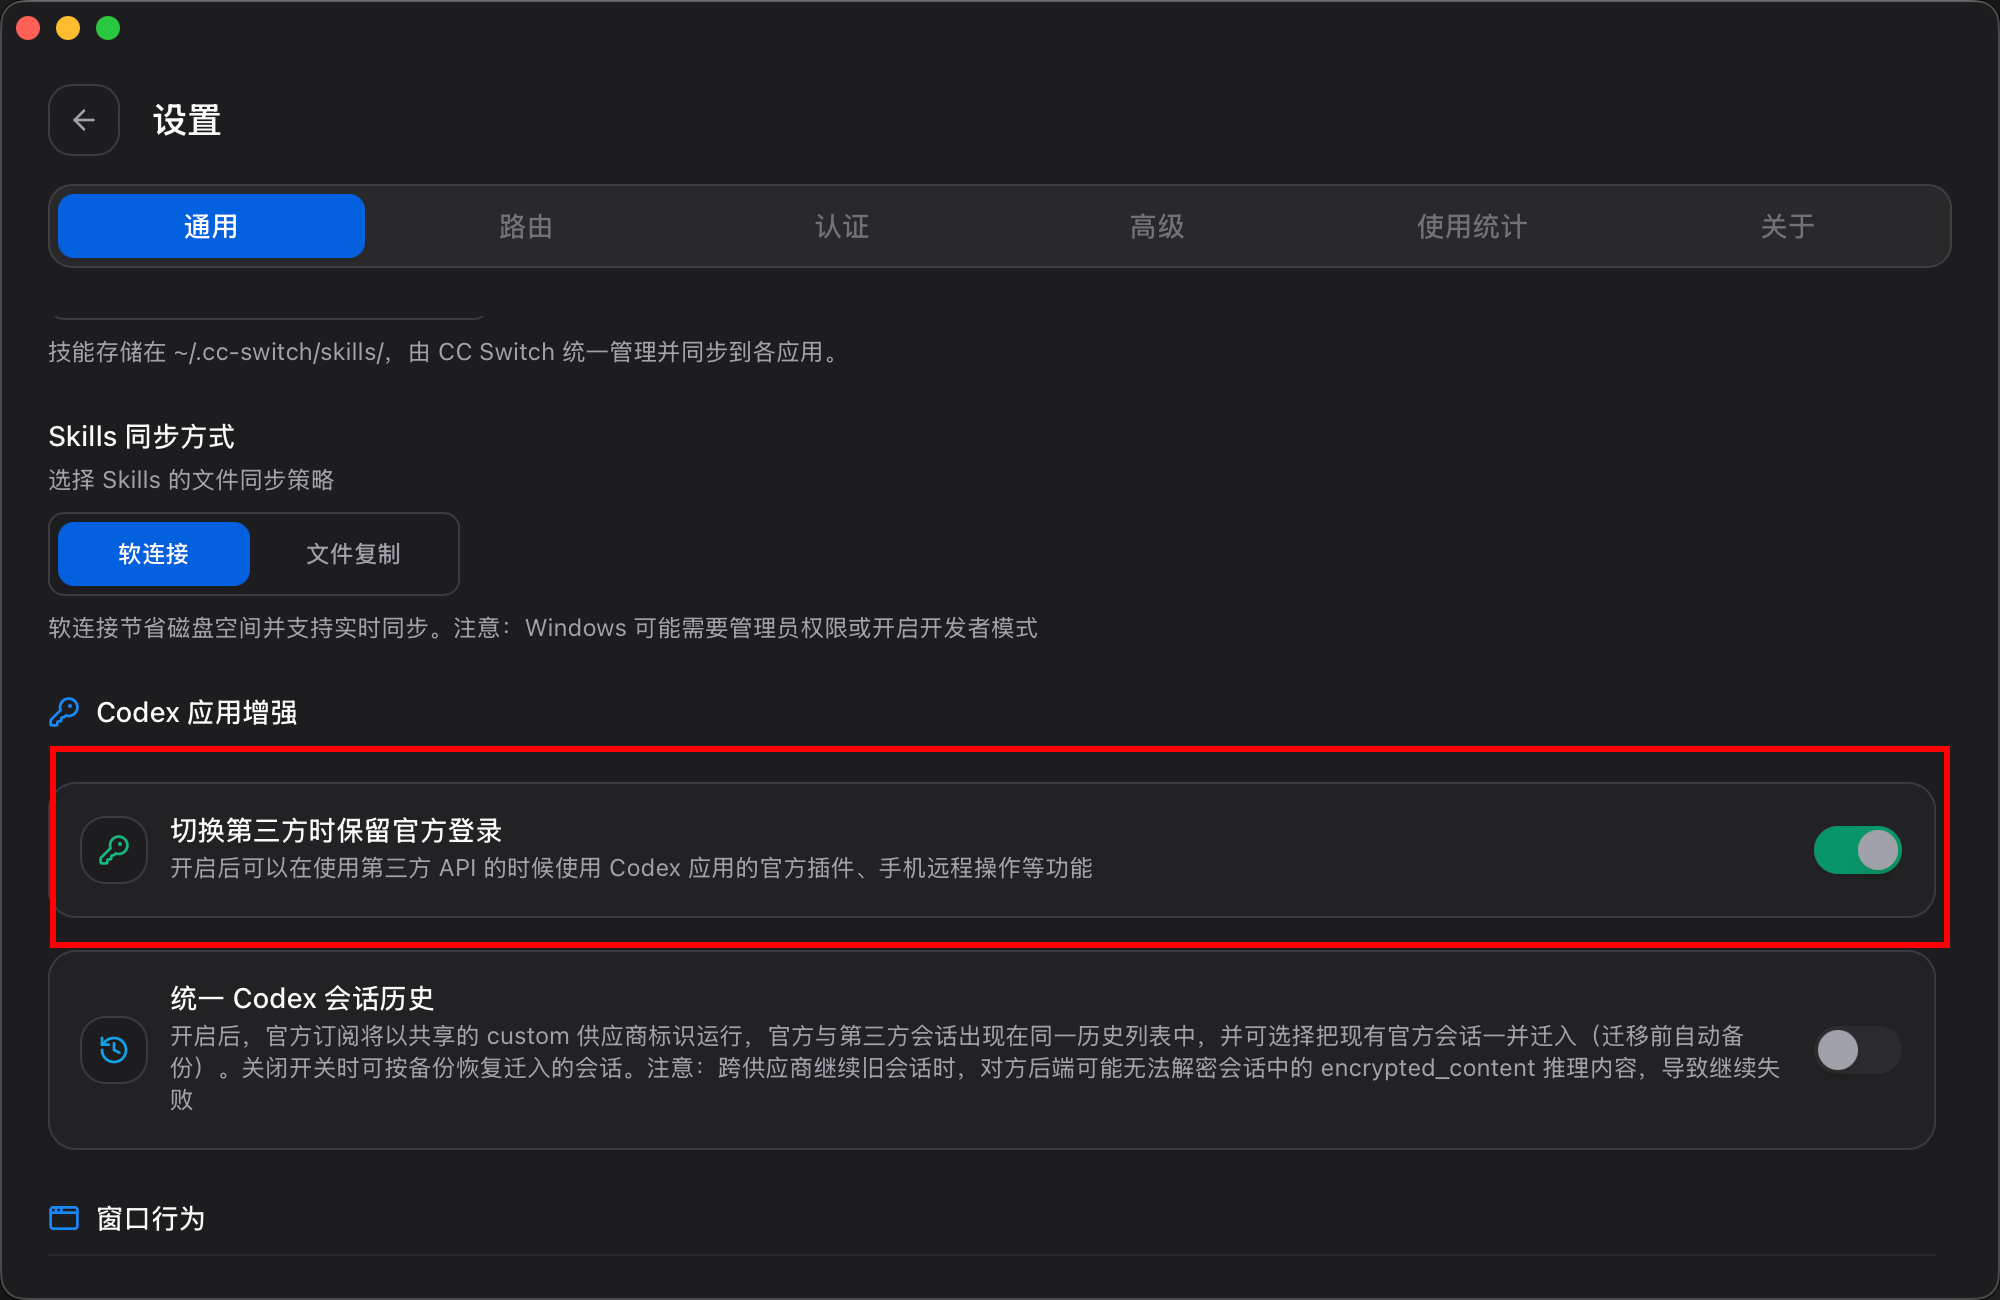
Task: Click the Skills 同步方式 heading
Action: click(x=141, y=436)
